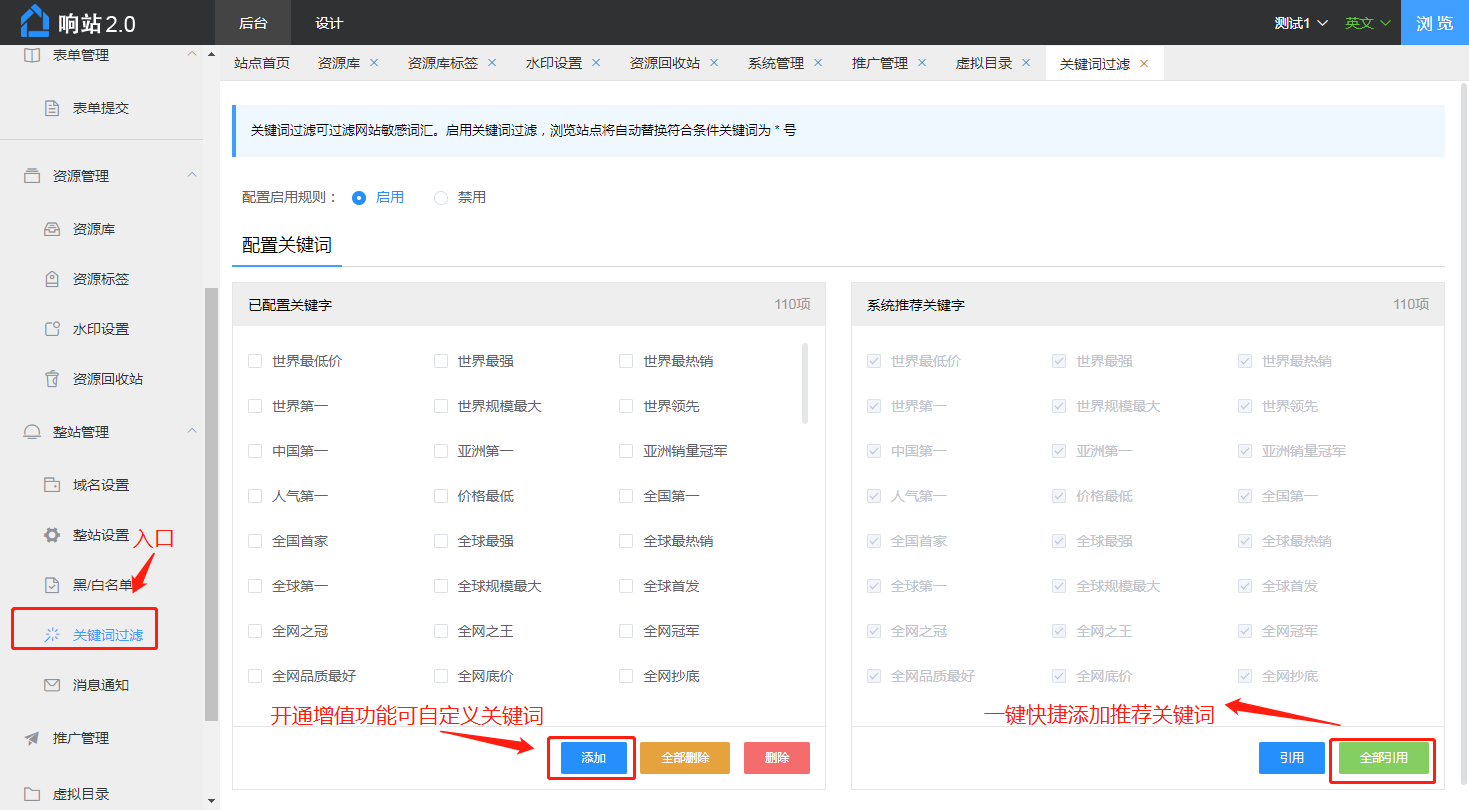Close the 水印设置 tab

tap(596, 63)
